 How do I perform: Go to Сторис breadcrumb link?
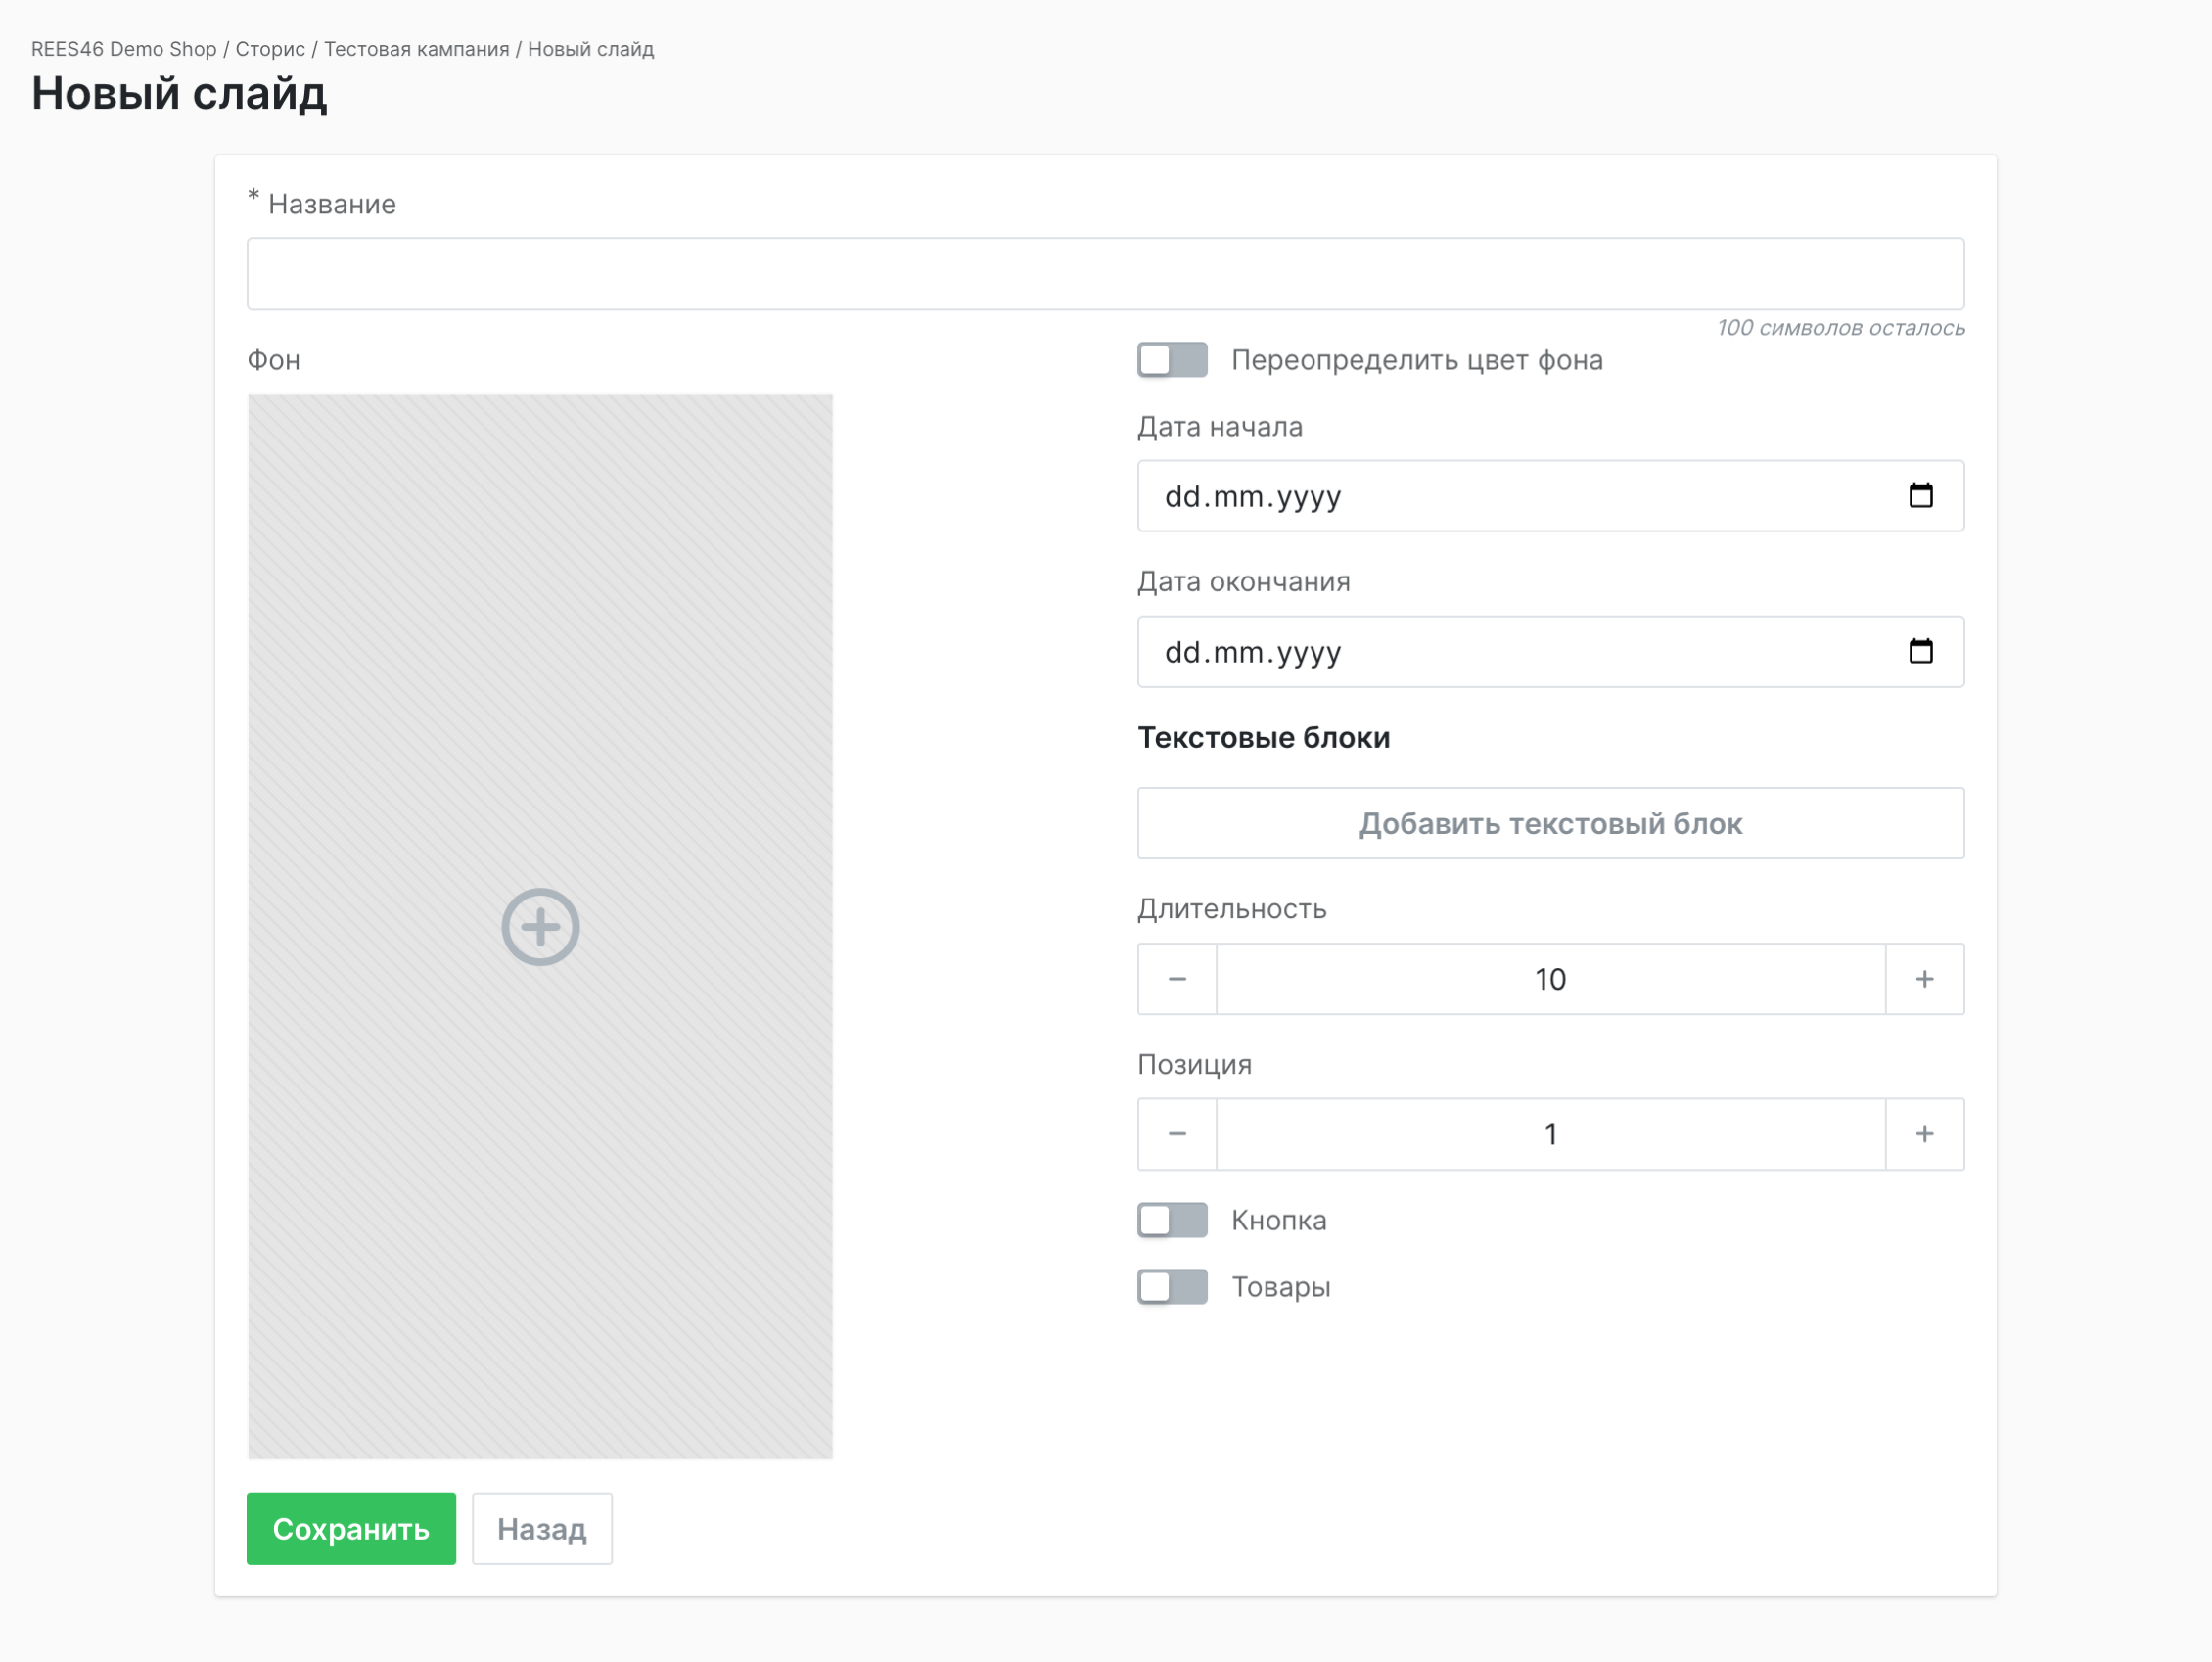(x=270, y=49)
